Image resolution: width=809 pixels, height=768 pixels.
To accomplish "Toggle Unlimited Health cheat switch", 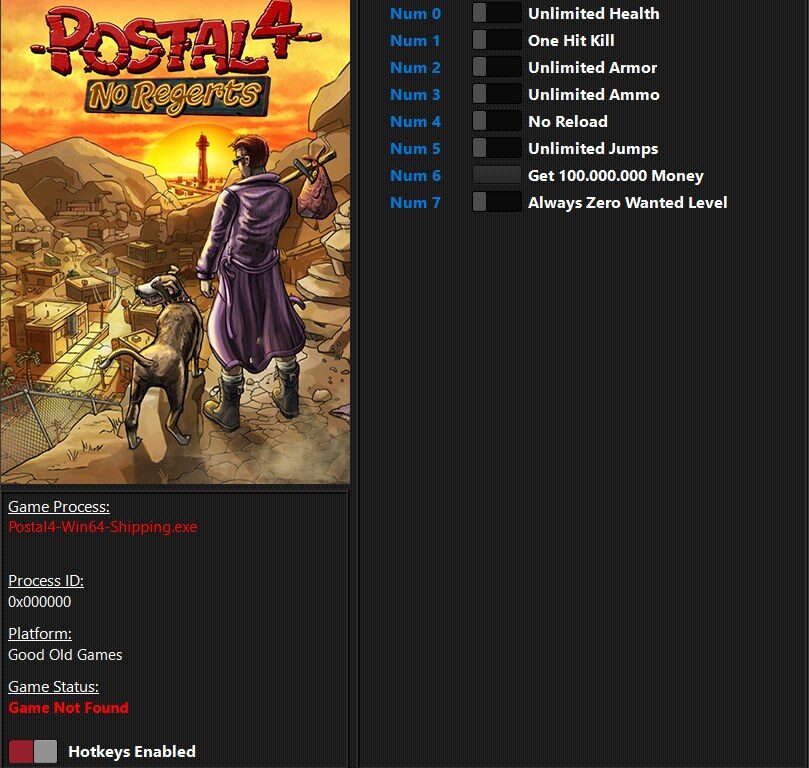I will [496, 13].
